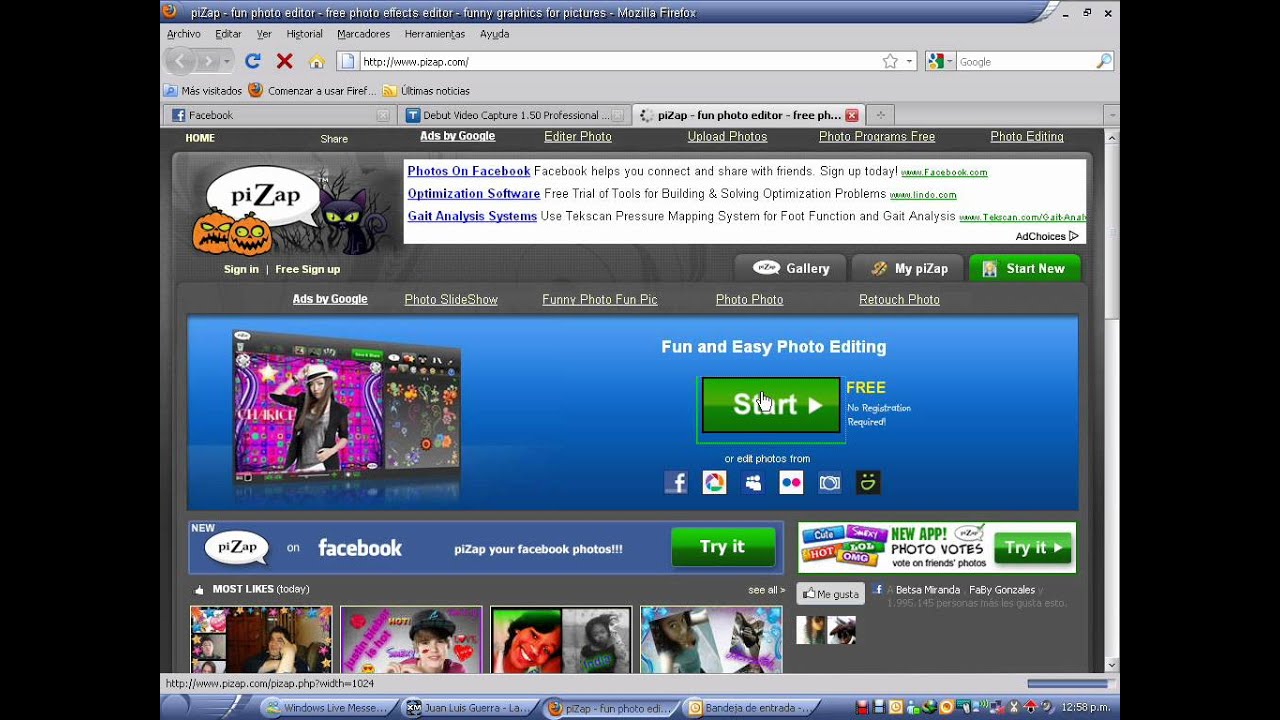Screen dimensions: 1280x720
Task: Click the see all link
Action: coord(766,590)
